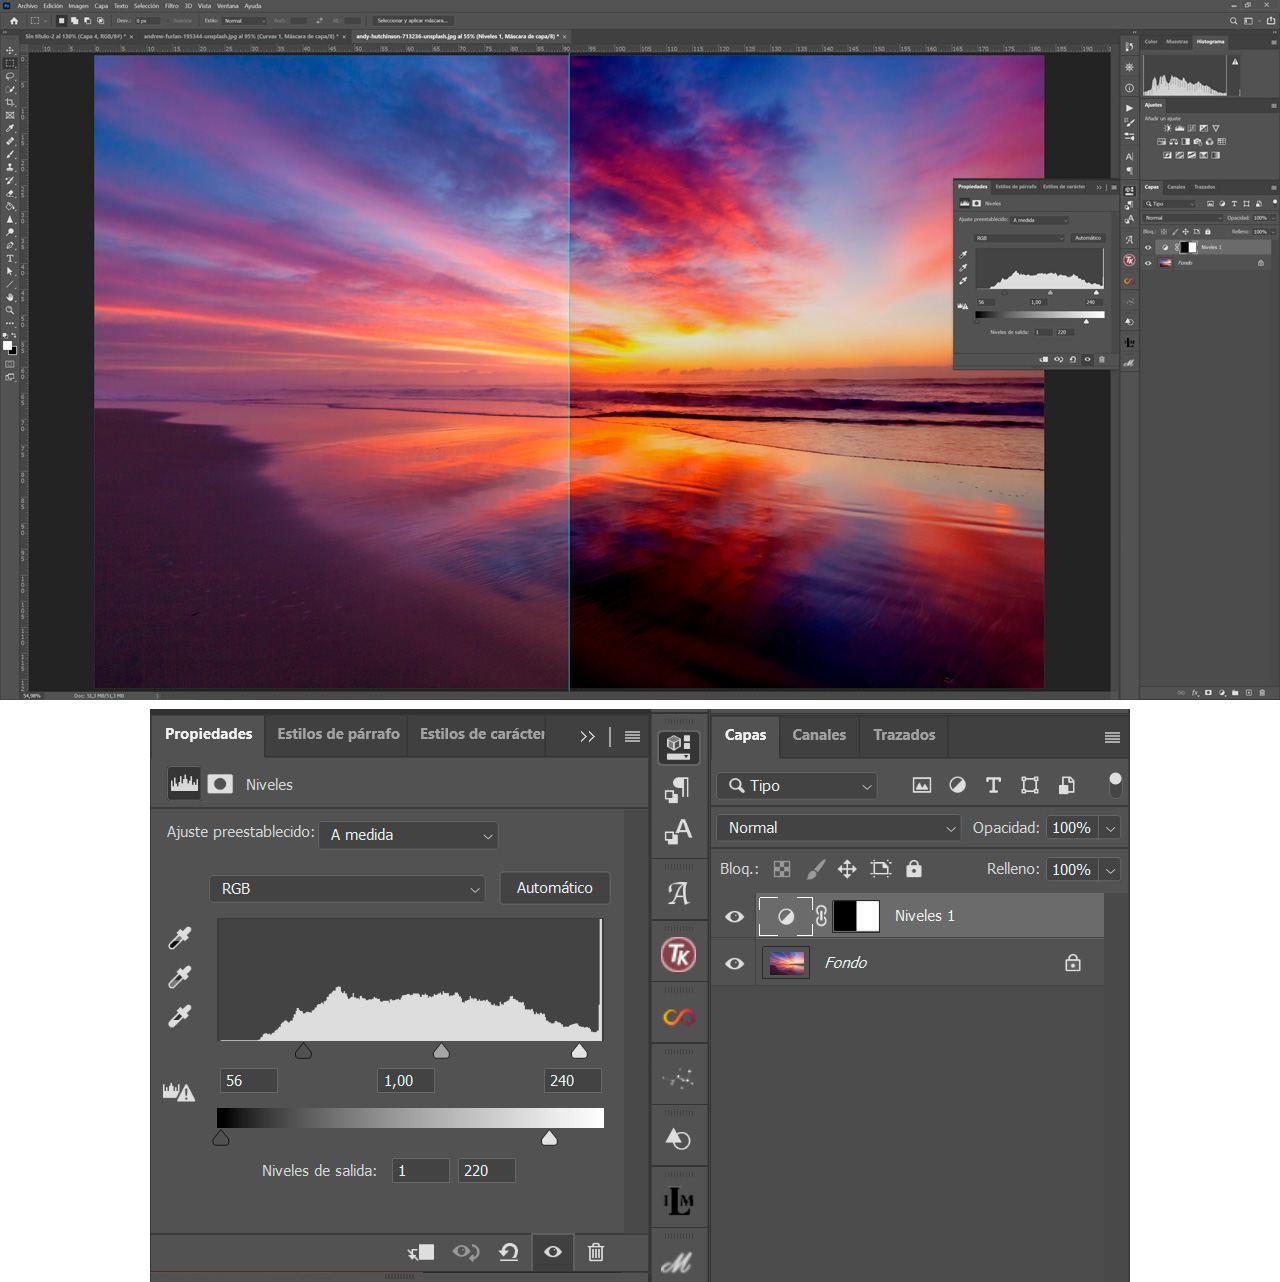This screenshot has height=1282, width=1280.
Task: Select the Paint Bucket tool
Action: point(10,206)
